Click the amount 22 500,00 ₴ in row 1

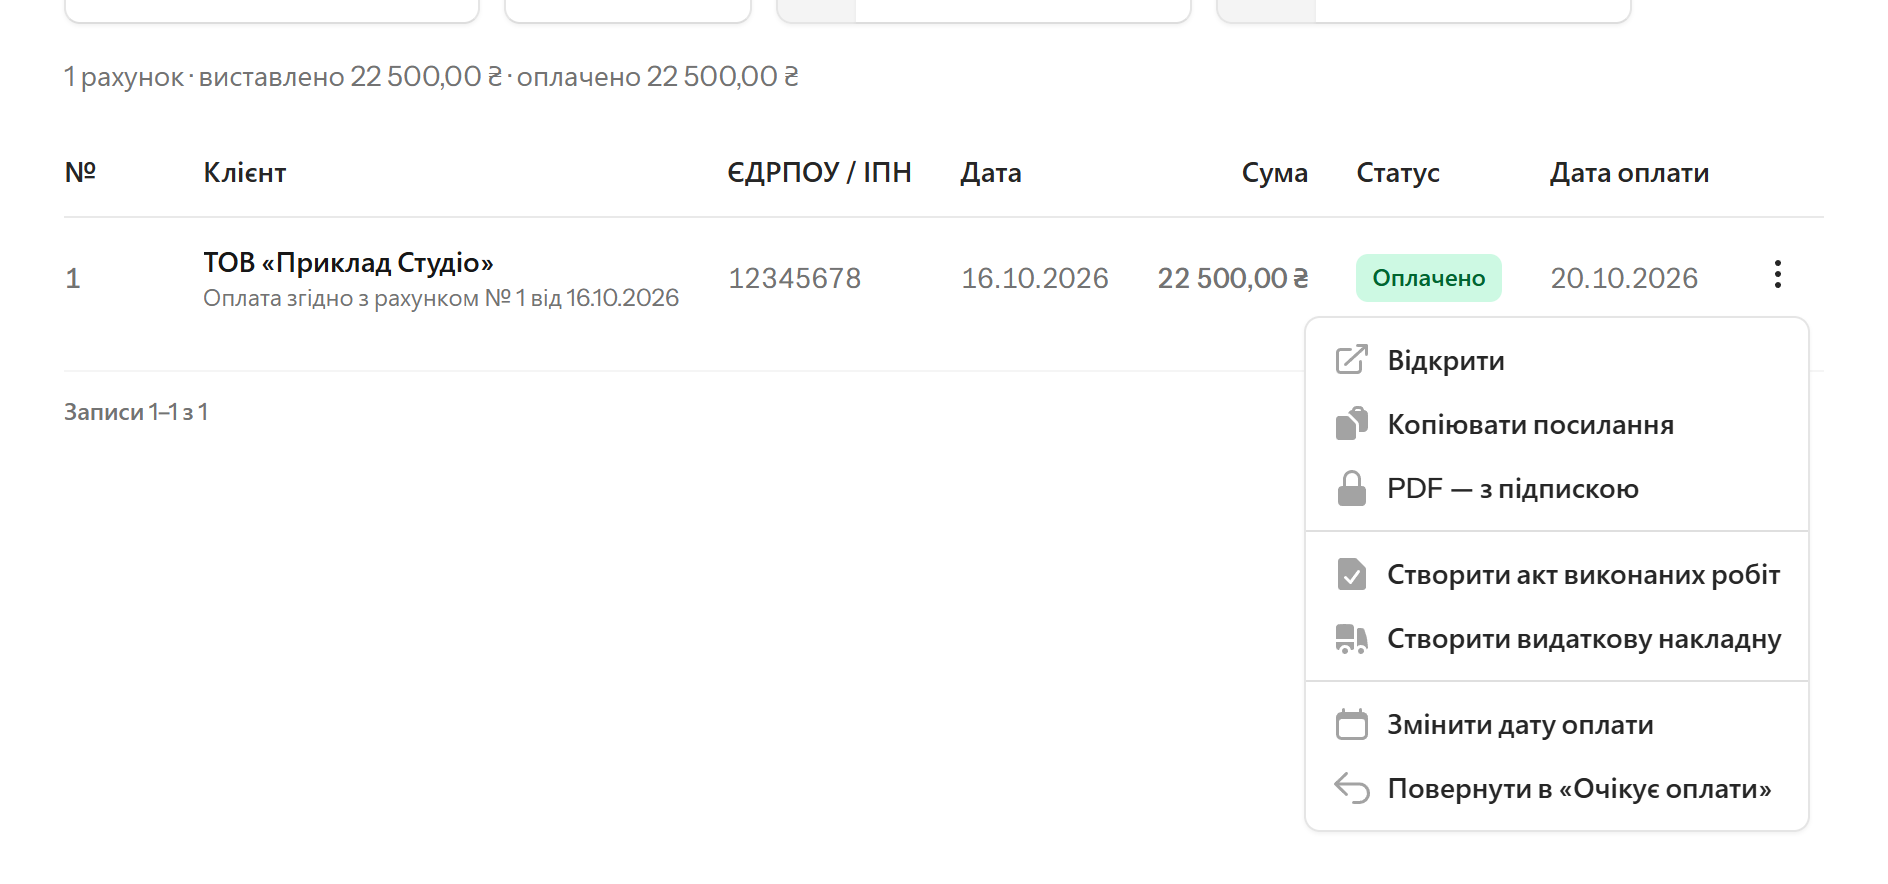[1232, 278]
